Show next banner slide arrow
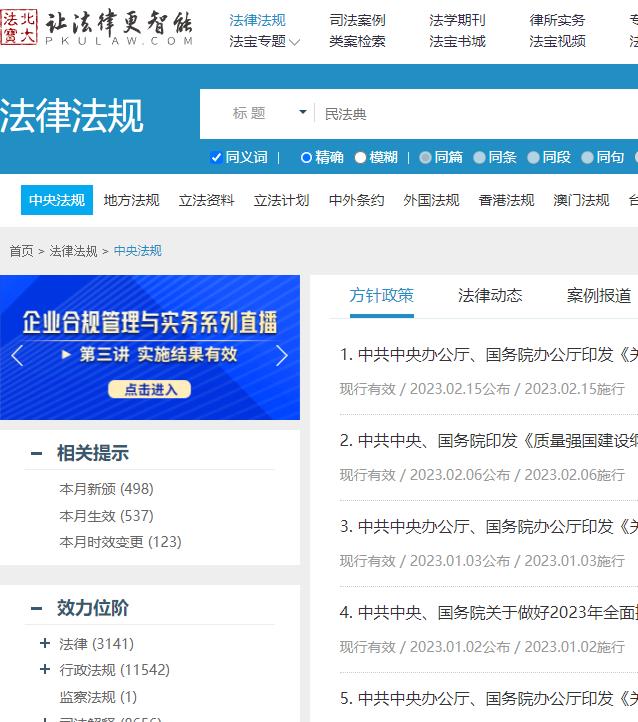Image resolution: width=638 pixels, height=722 pixels. [282, 355]
